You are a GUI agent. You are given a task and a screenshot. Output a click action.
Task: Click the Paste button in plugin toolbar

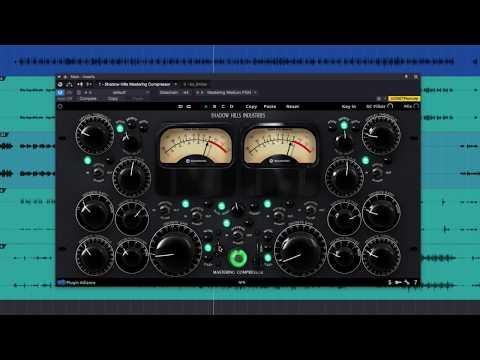coord(270,107)
